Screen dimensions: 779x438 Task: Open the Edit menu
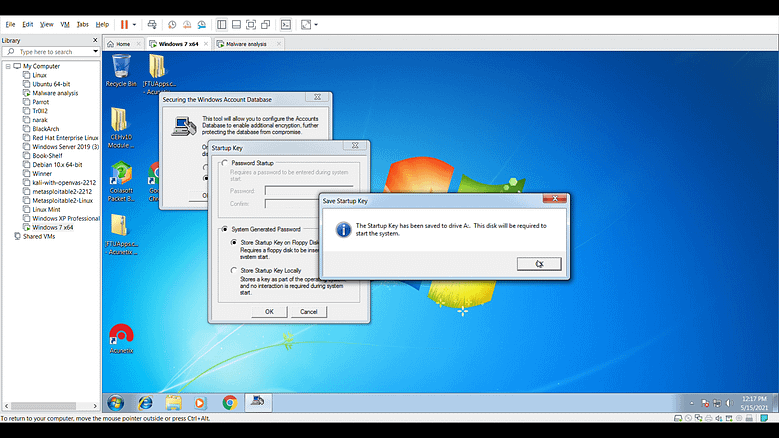(27, 24)
